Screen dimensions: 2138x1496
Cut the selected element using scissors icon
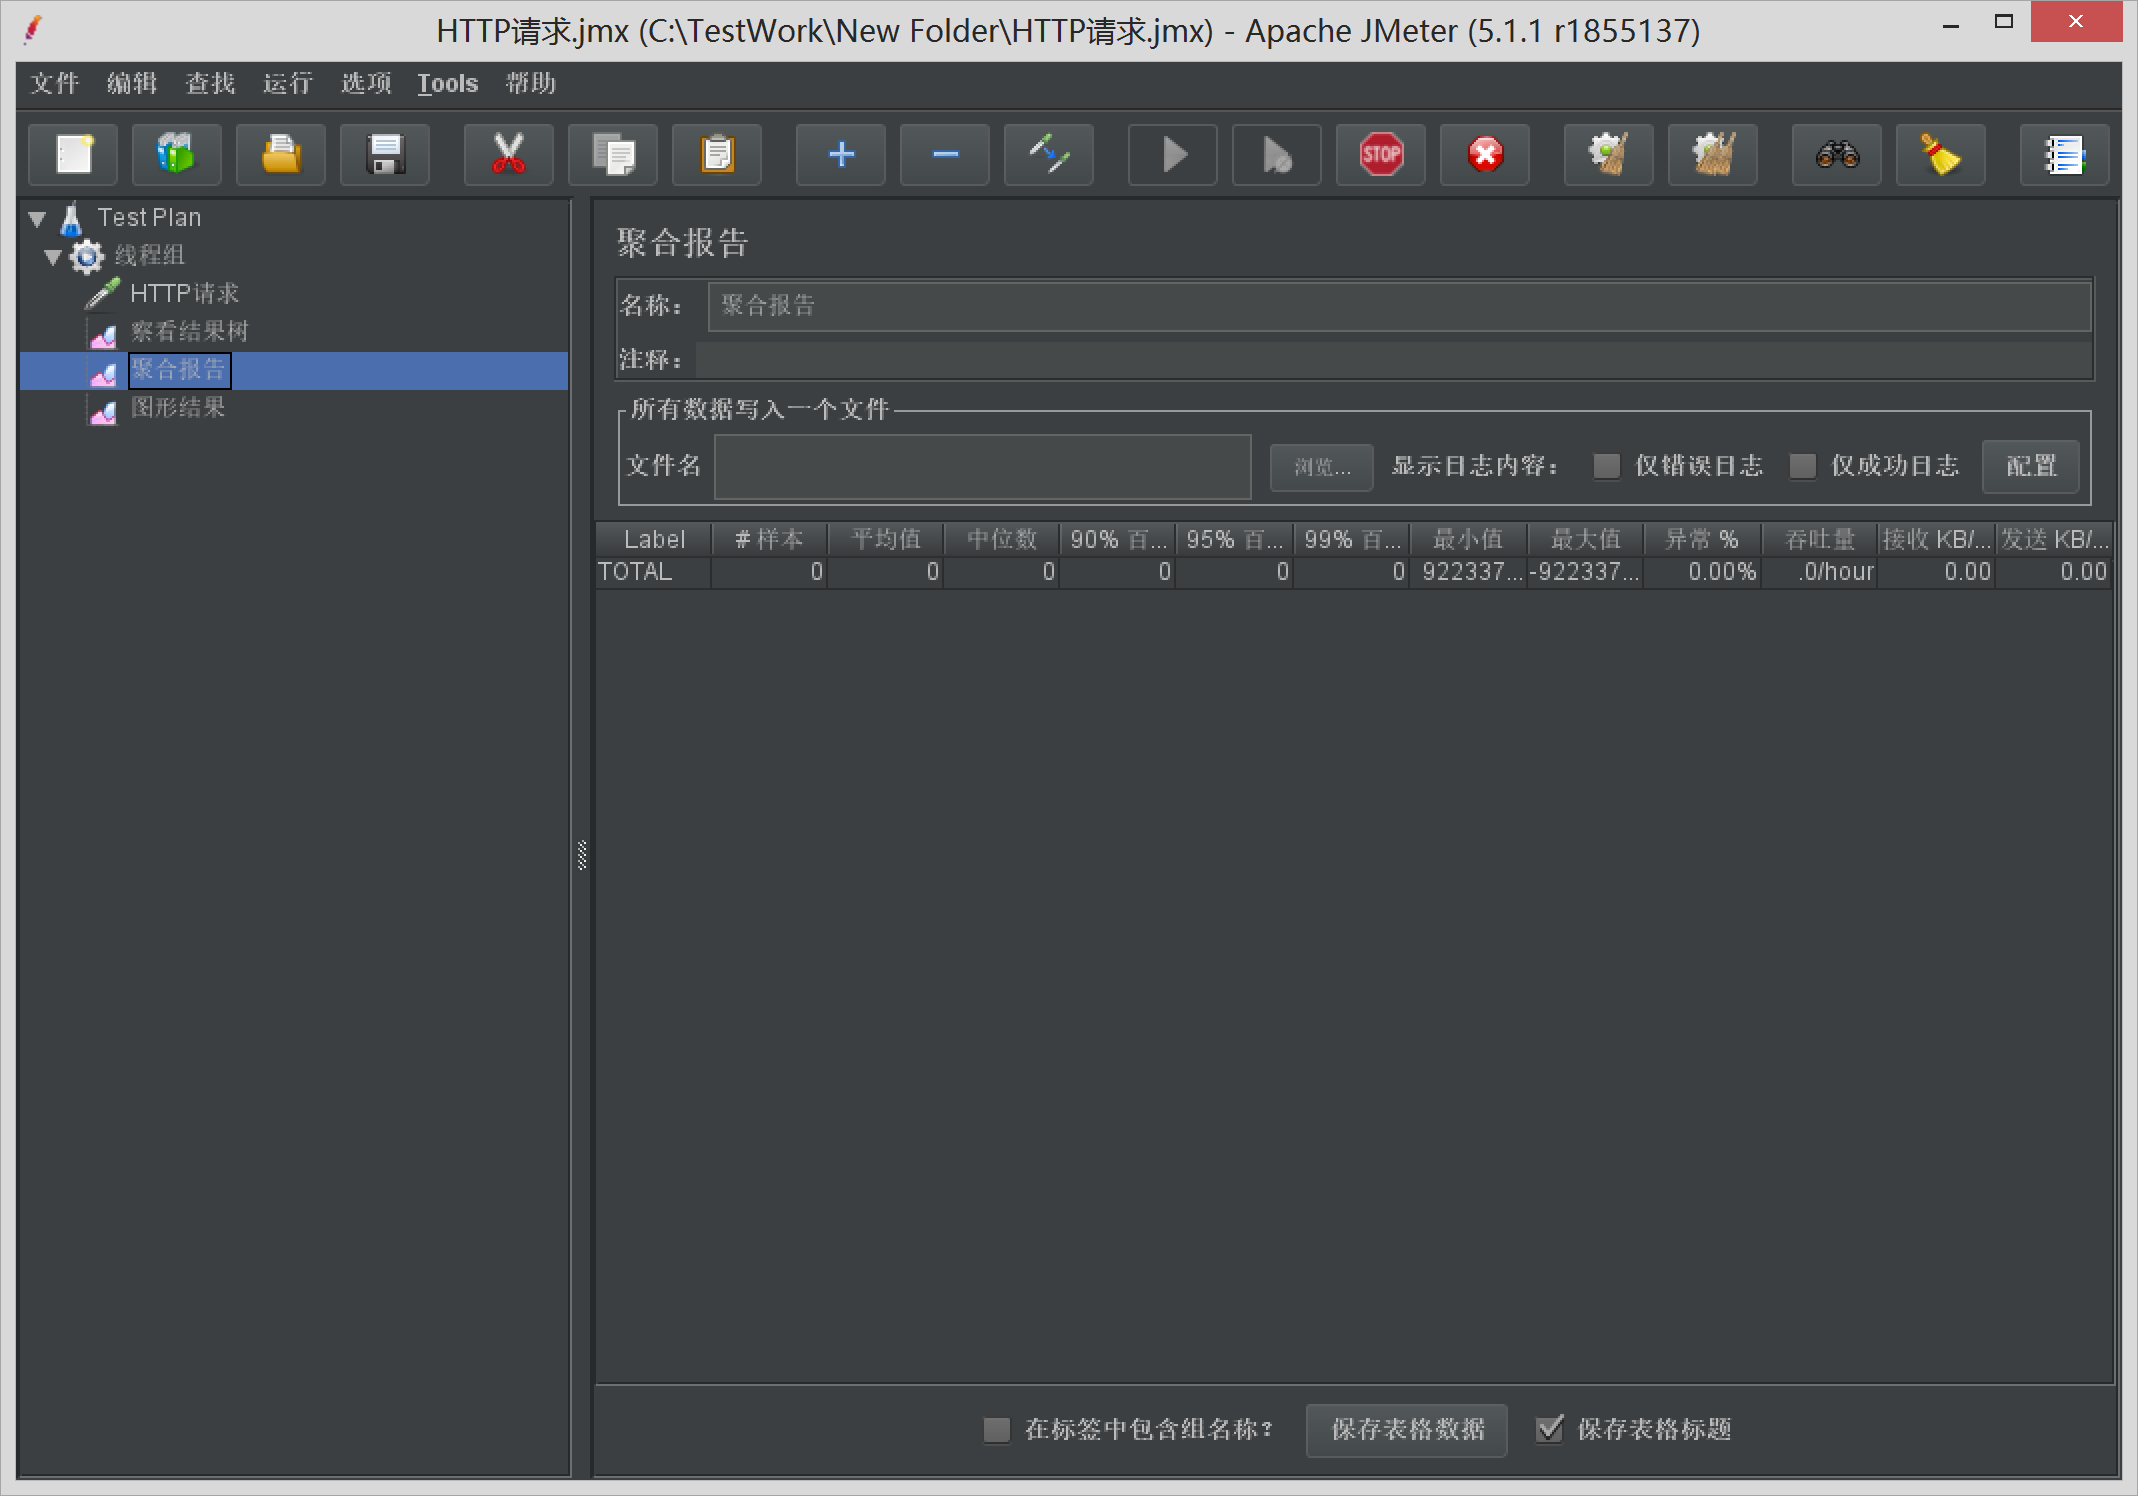(x=508, y=155)
